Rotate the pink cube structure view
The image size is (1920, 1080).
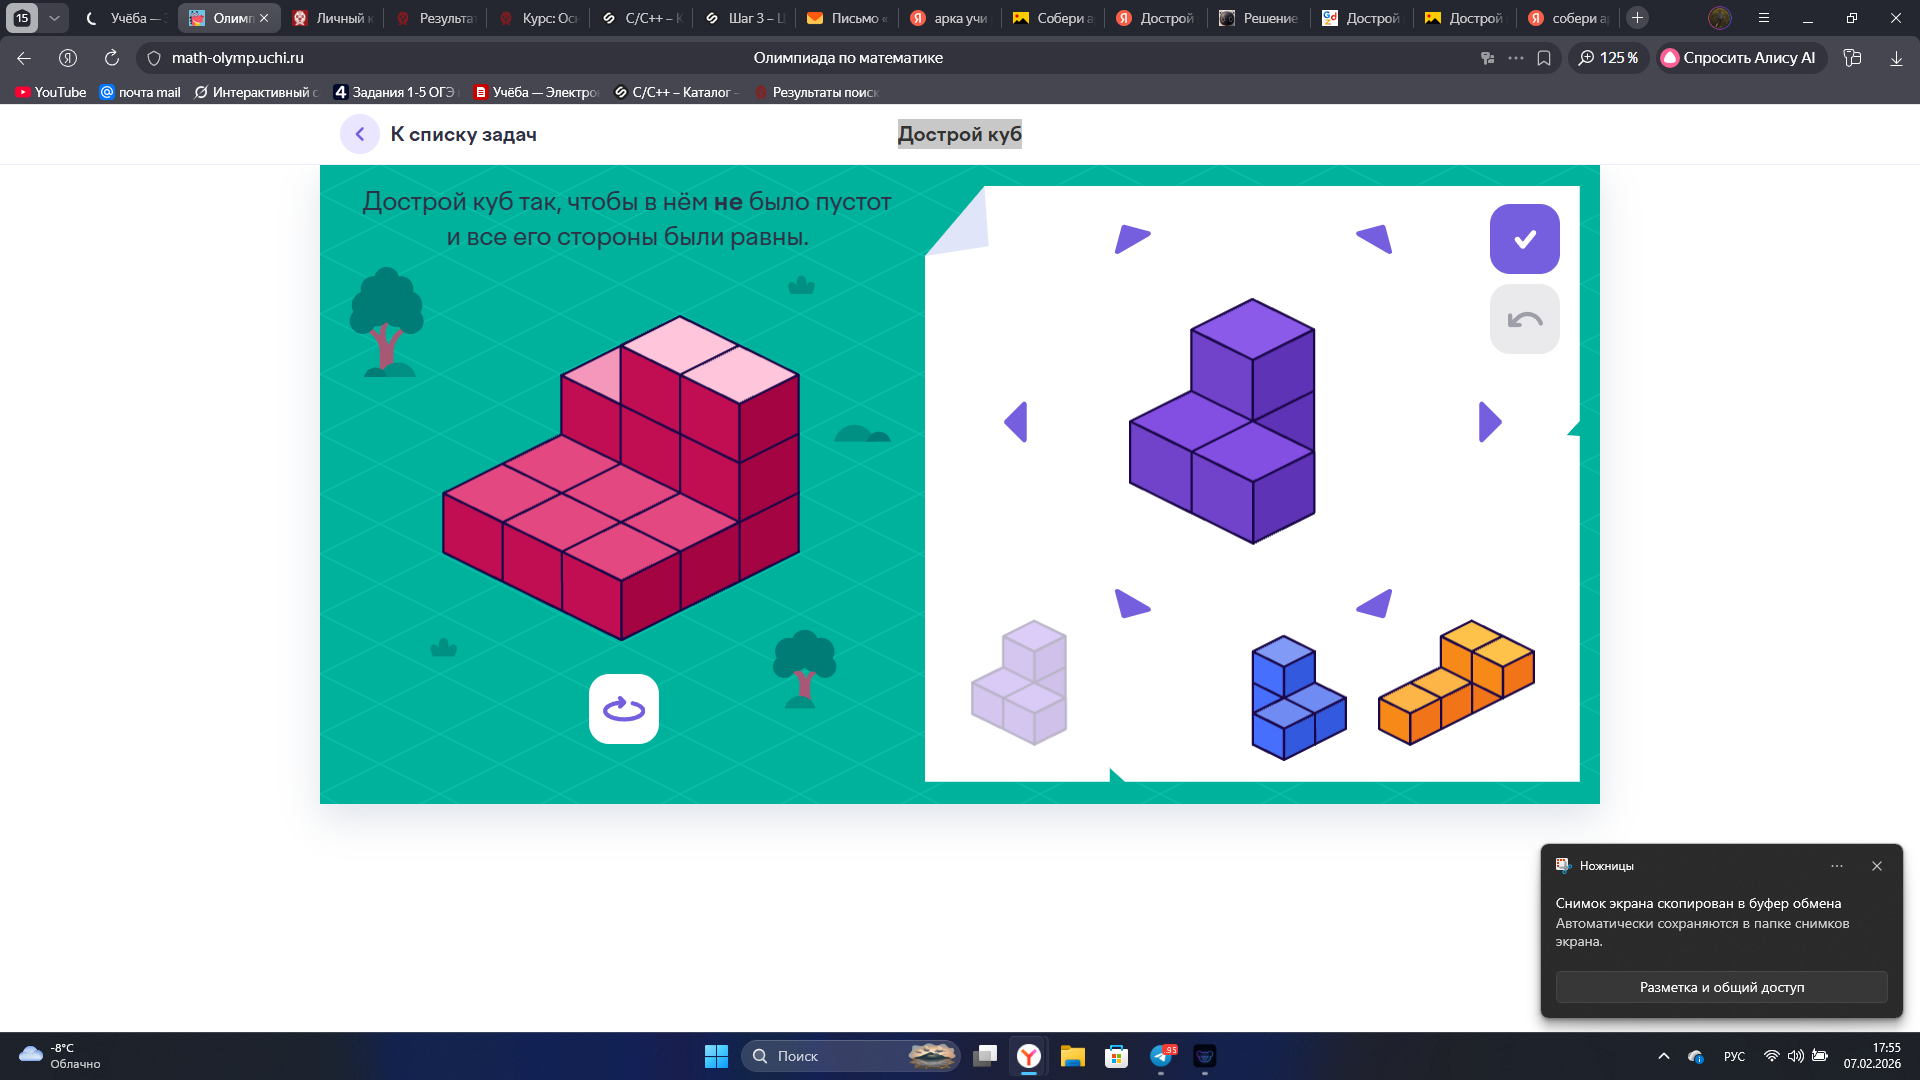coord(623,709)
